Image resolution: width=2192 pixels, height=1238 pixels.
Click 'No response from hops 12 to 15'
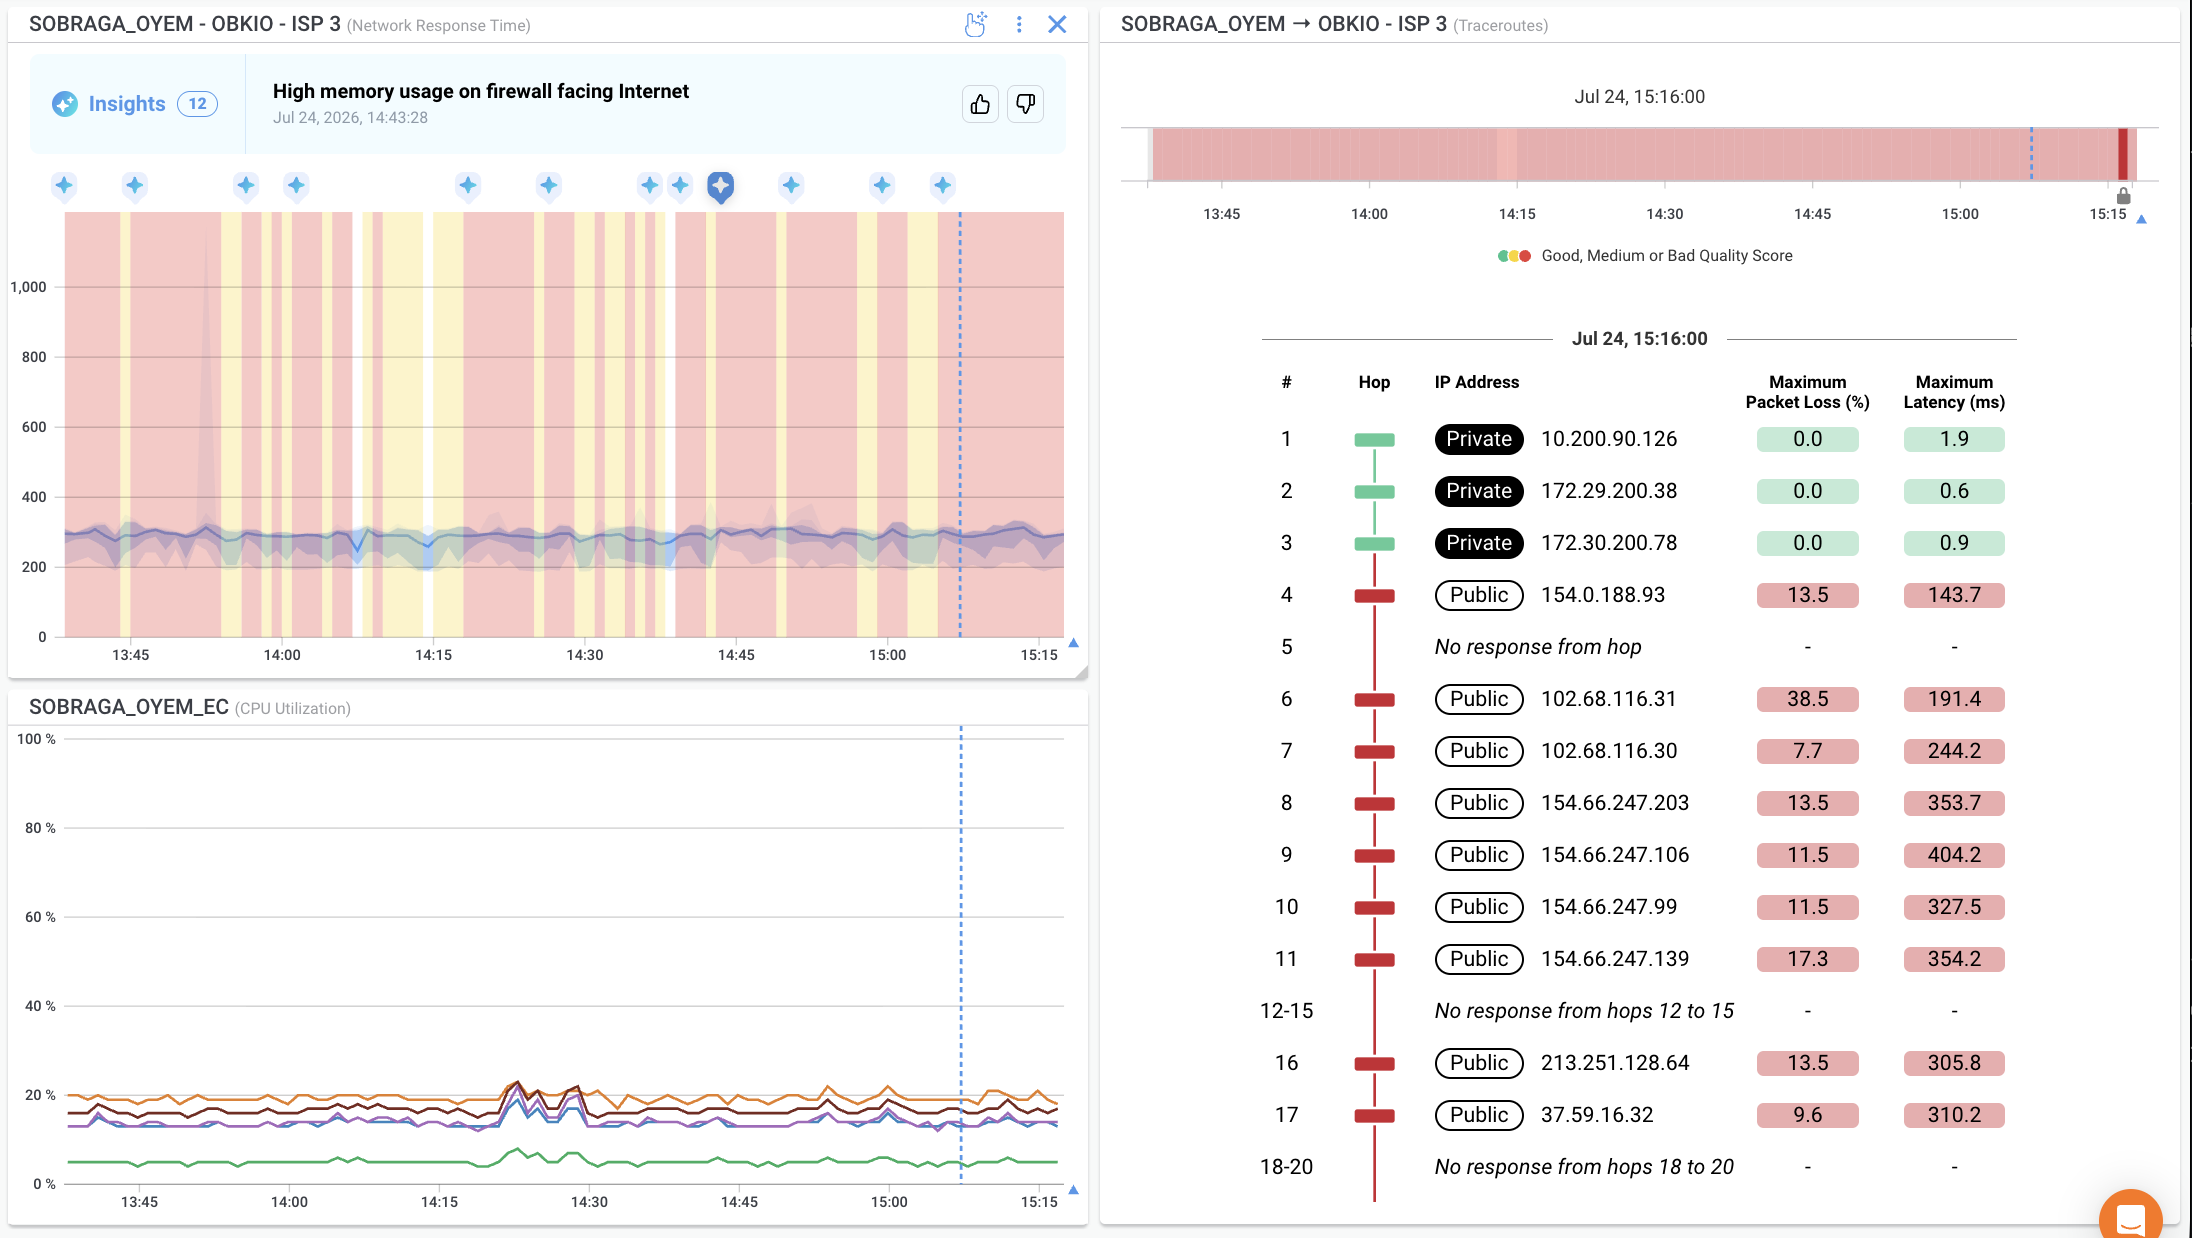[1584, 1011]
